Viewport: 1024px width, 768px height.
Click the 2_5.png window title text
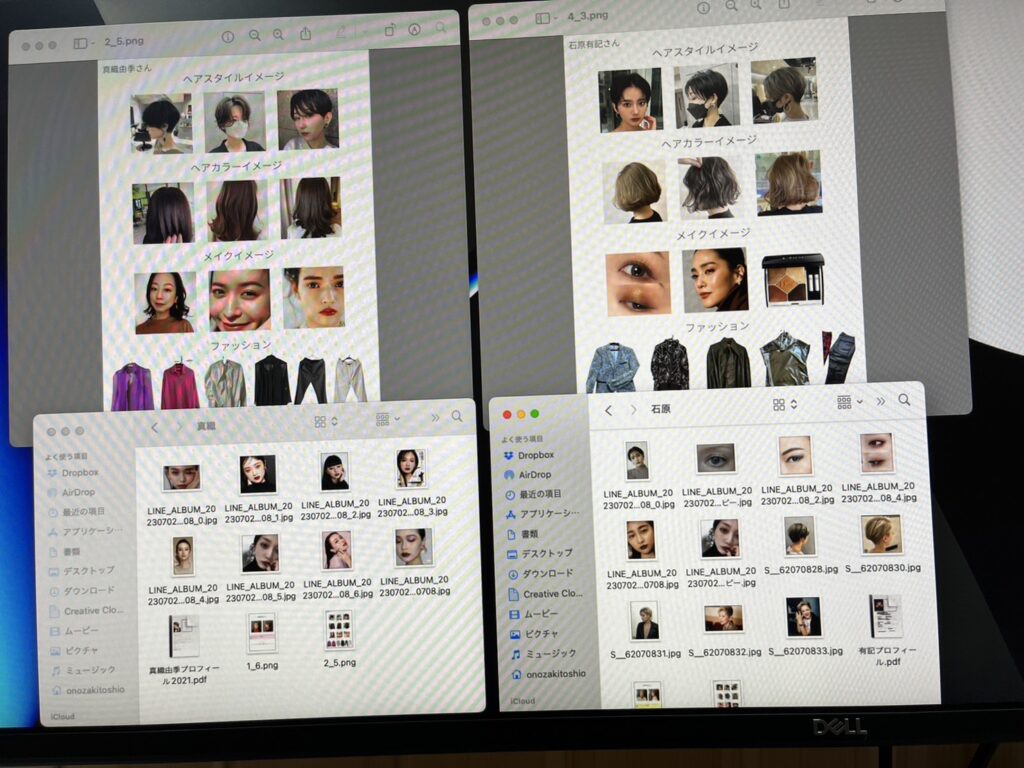pyautogui.click(x=123, y=41)
